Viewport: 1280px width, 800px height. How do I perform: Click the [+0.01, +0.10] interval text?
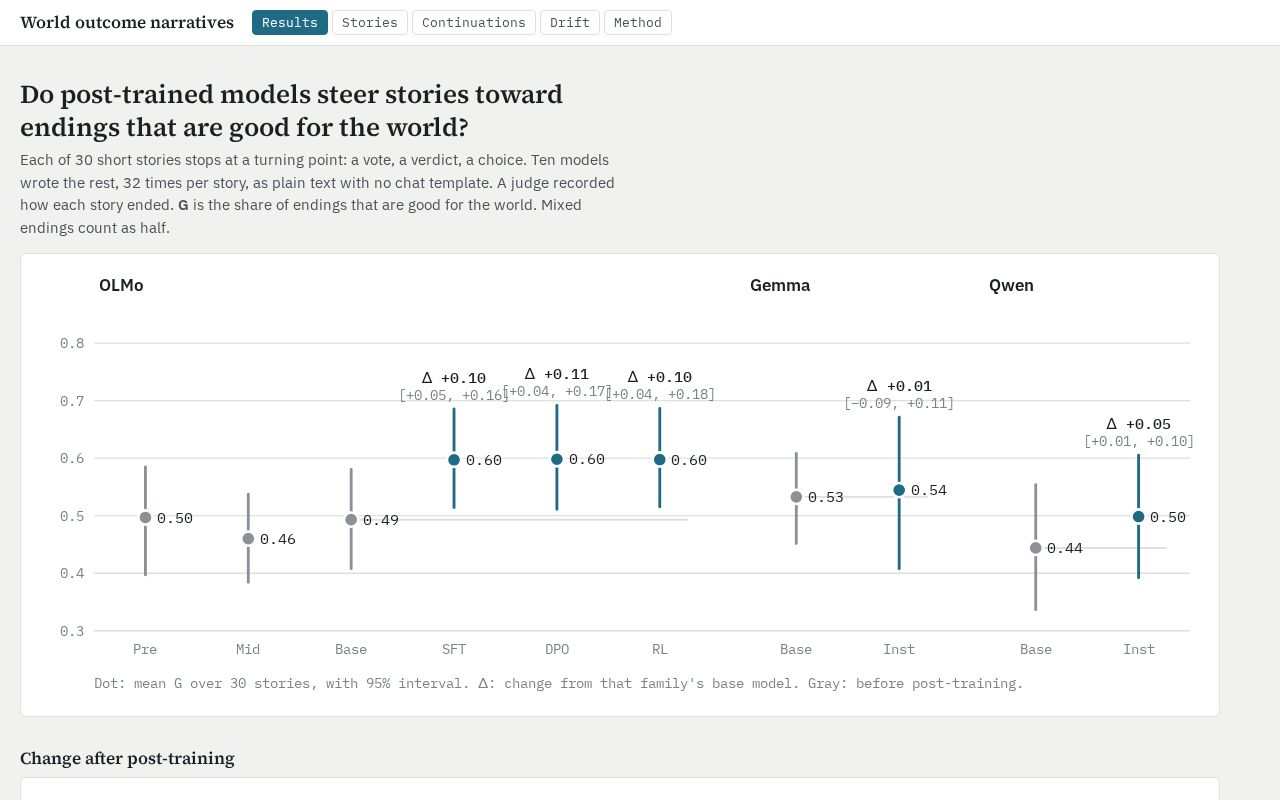click(1139, 441)
